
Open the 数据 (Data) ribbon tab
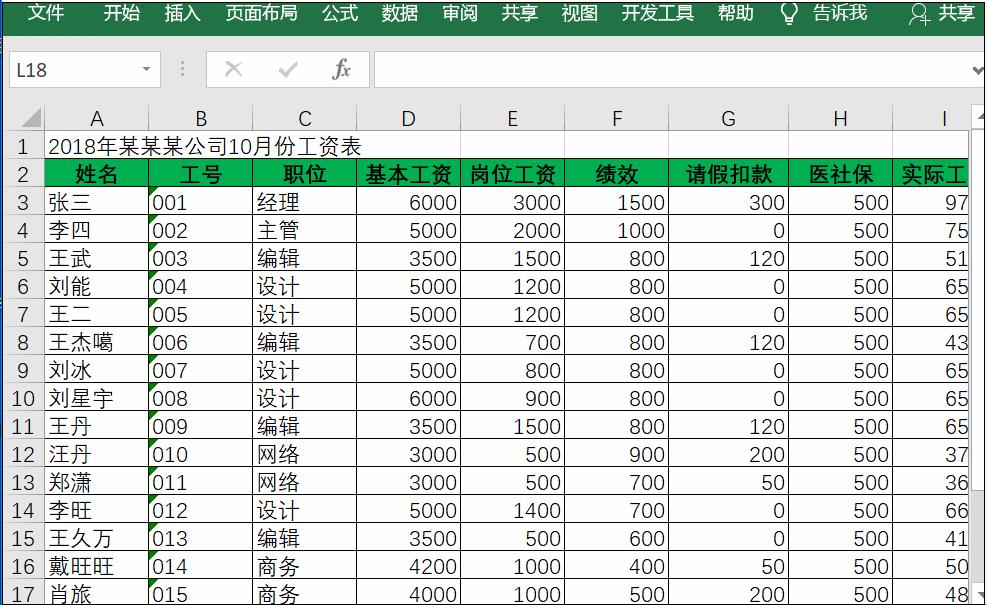[x=399, y=15]
